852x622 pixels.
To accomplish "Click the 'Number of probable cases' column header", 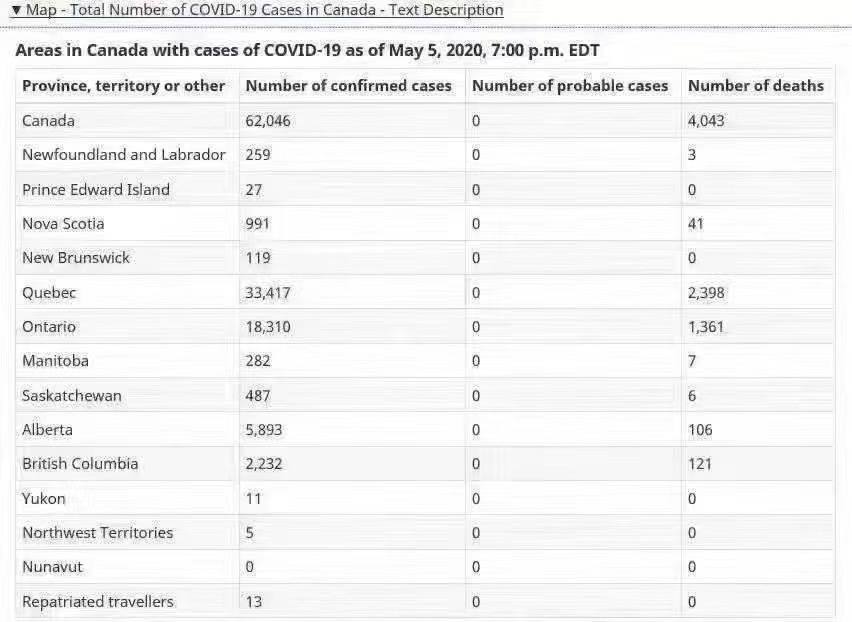I will 570,86.
